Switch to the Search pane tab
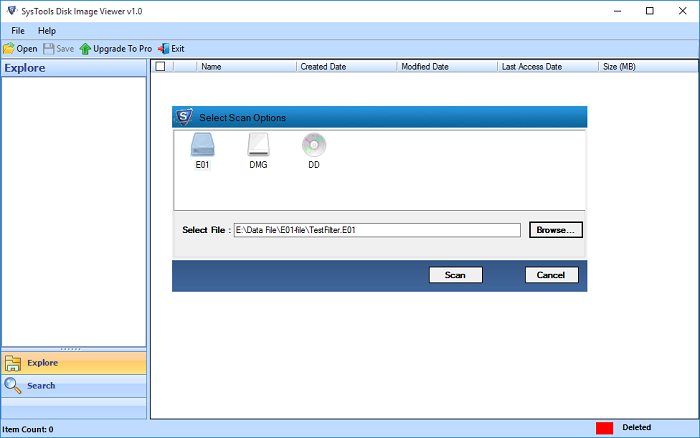This screenshot has width=700, height=438. tap(74, 386)
